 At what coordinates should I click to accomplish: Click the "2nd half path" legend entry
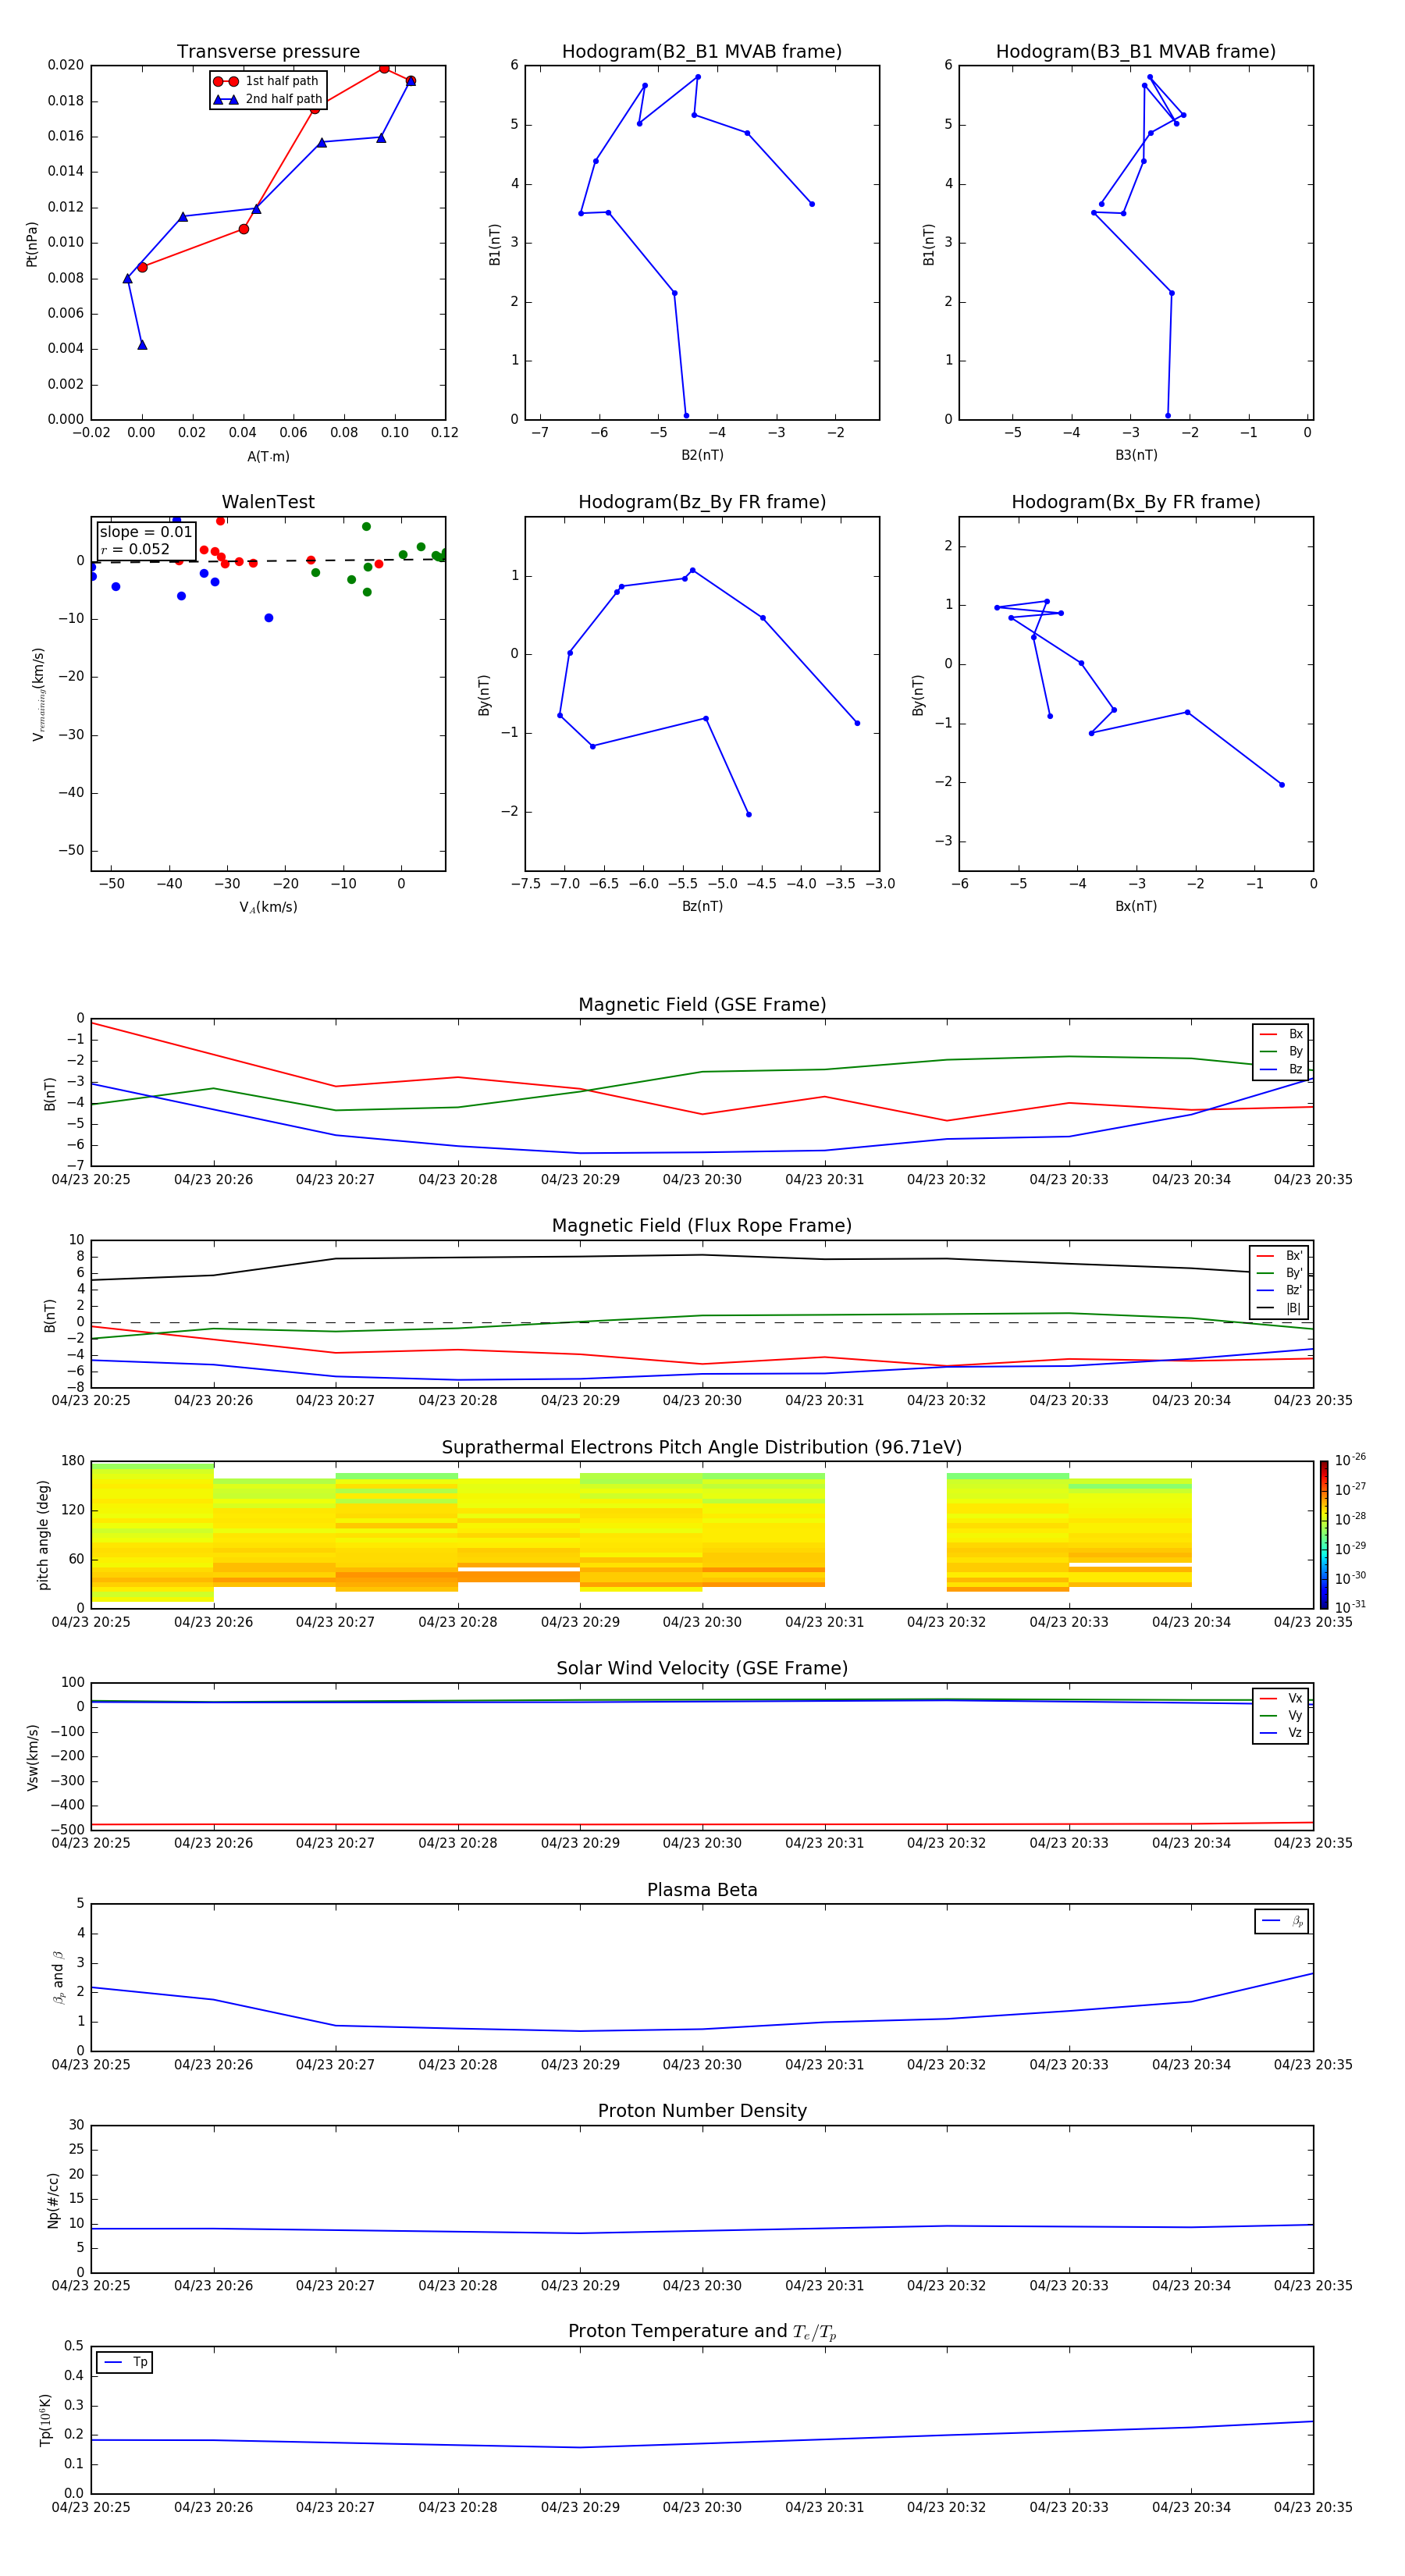268,99
